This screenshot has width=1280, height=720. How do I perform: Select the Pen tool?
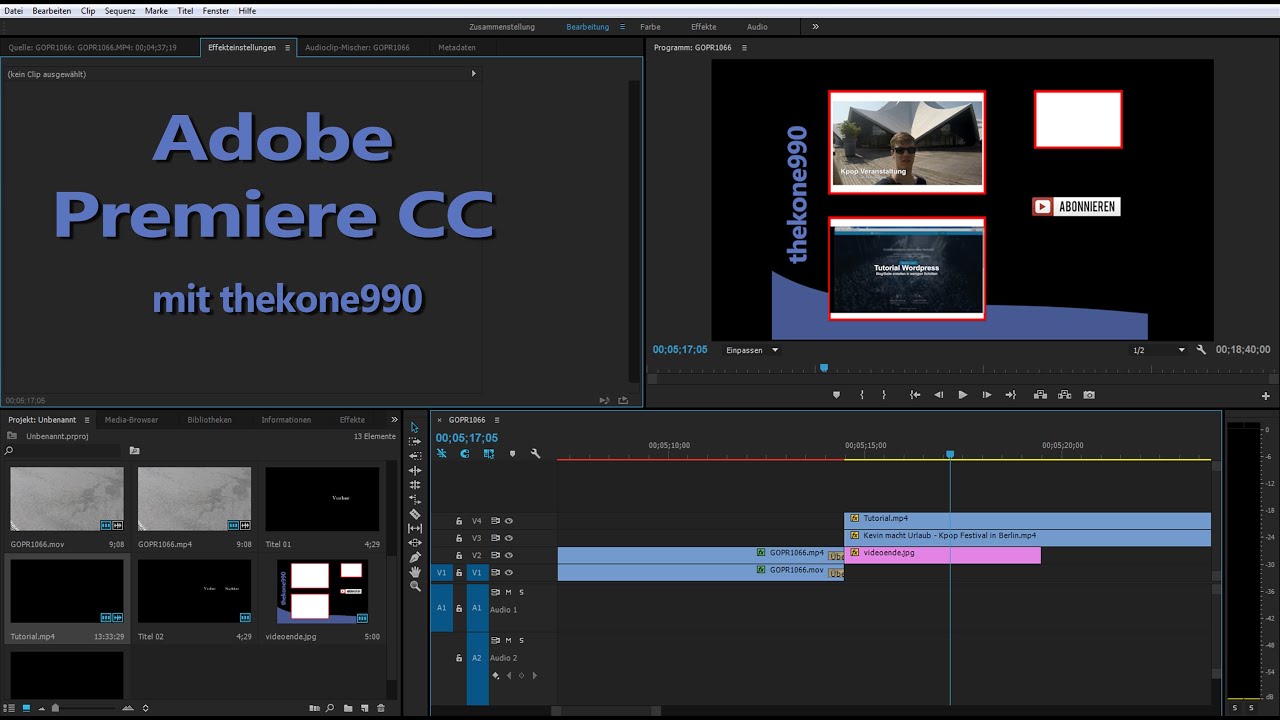pyautogui.click(x=415, y=557)
